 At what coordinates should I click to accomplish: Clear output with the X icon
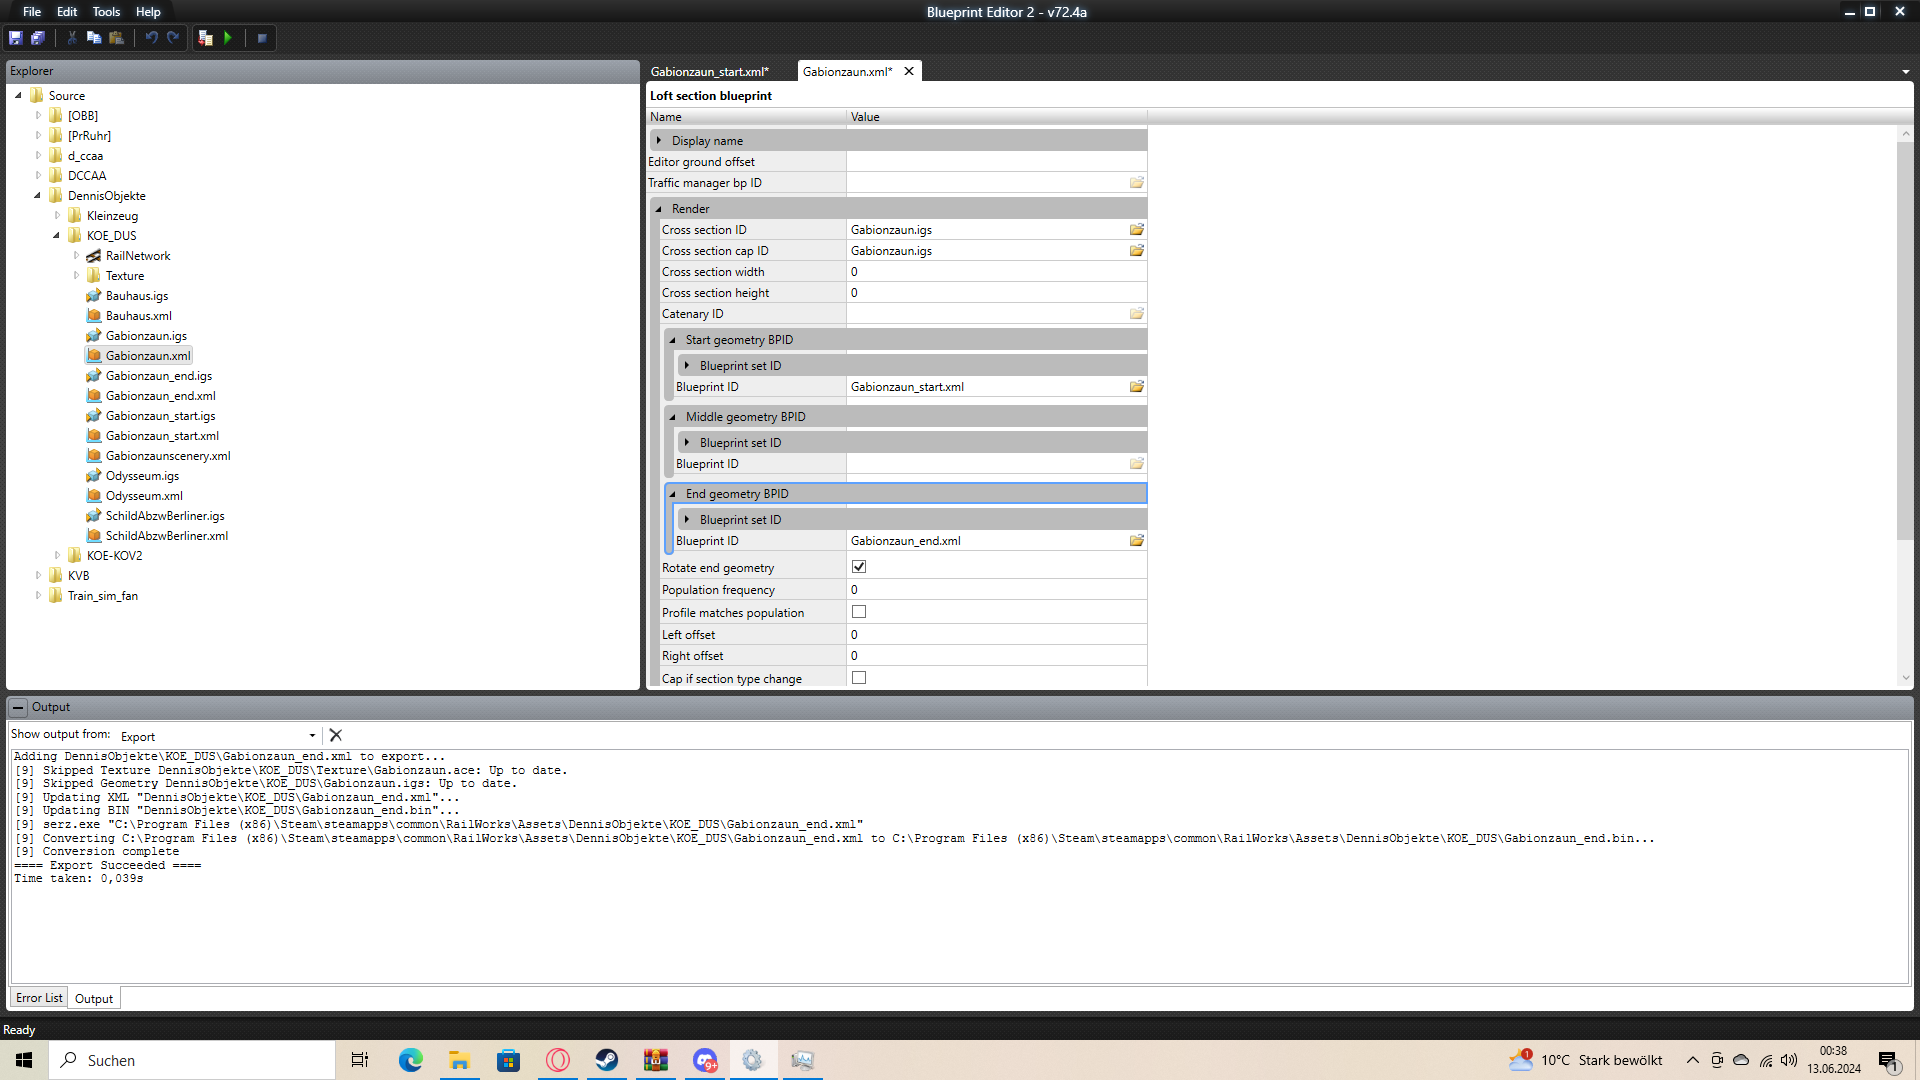coord(336,735)
